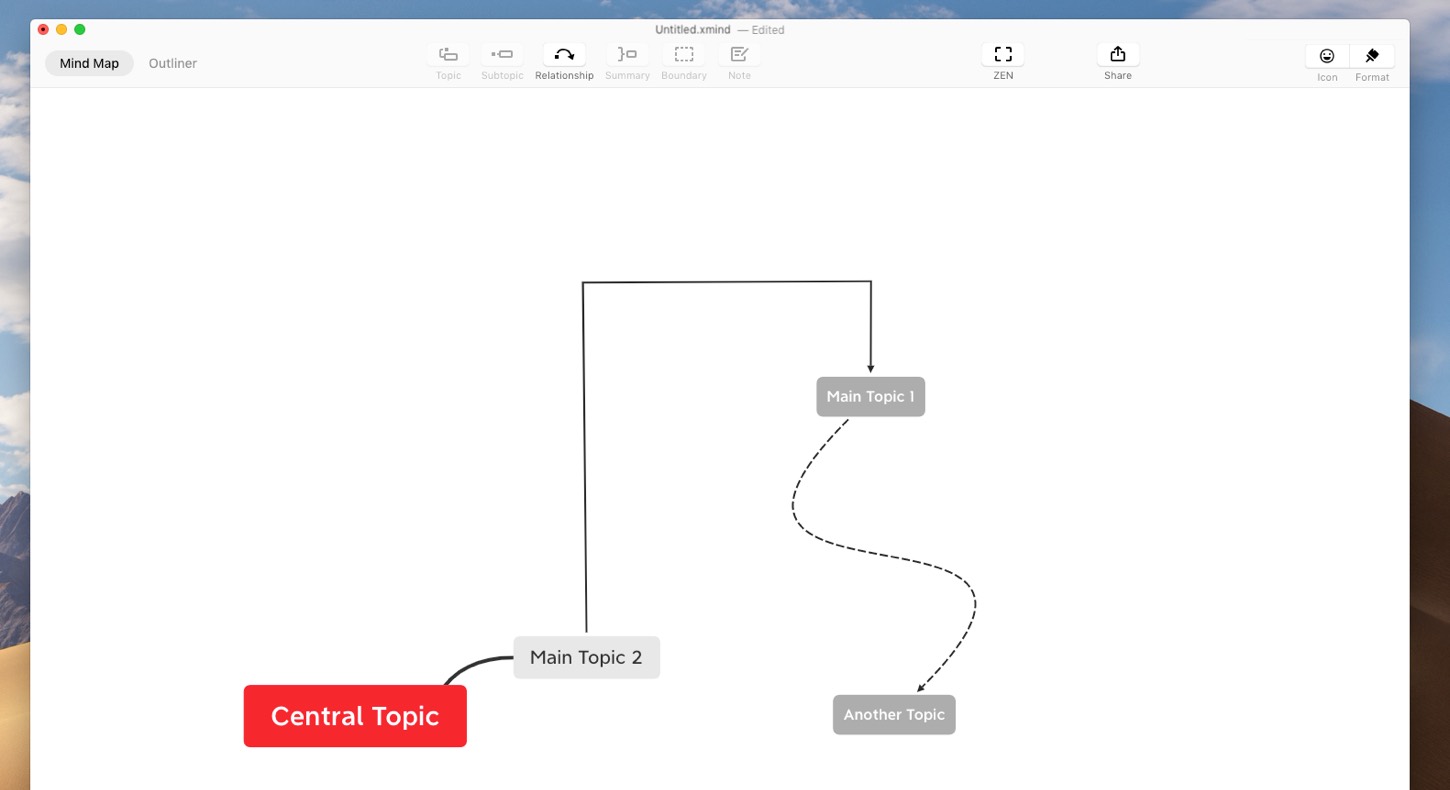The width and height of the screenshot is (1450, 790).
Task: Select the Main Topic 1 node
Action: point(870,397)
